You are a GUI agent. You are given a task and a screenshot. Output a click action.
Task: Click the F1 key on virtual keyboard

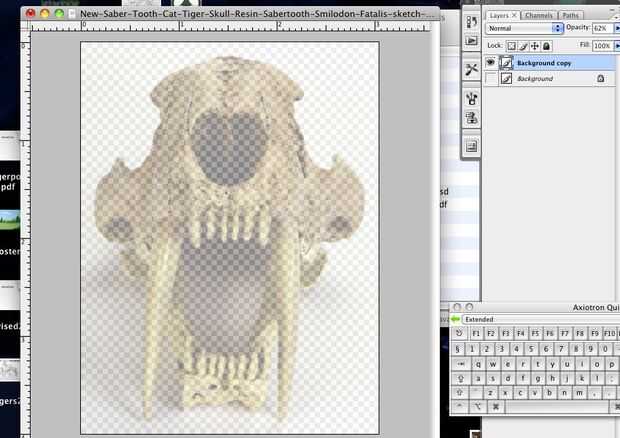click(x=476, y=334)
